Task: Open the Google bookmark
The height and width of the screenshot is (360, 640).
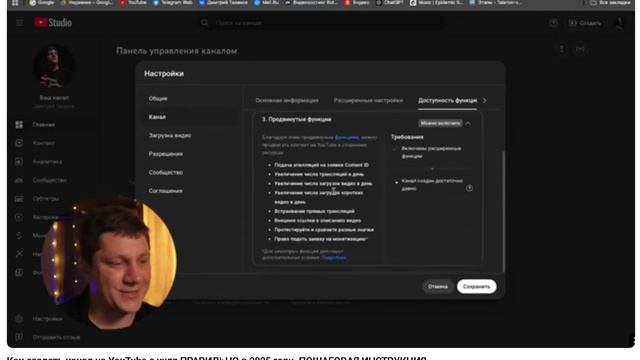Action: pos(42,3)
